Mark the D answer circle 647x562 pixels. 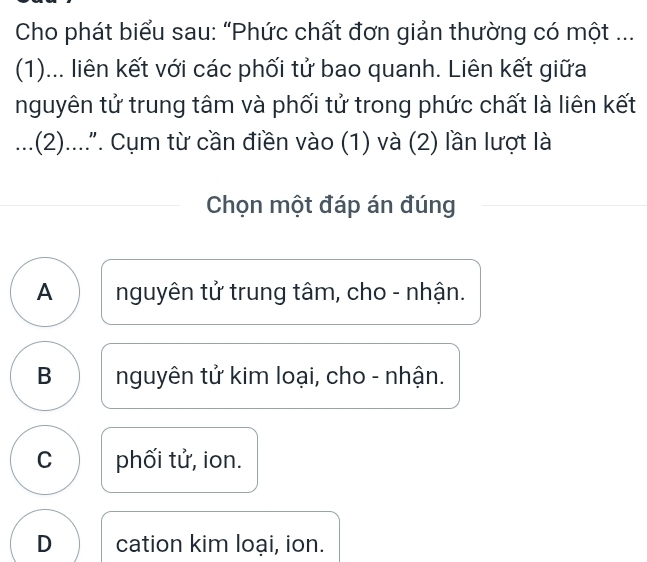click(x=44, y=543)
